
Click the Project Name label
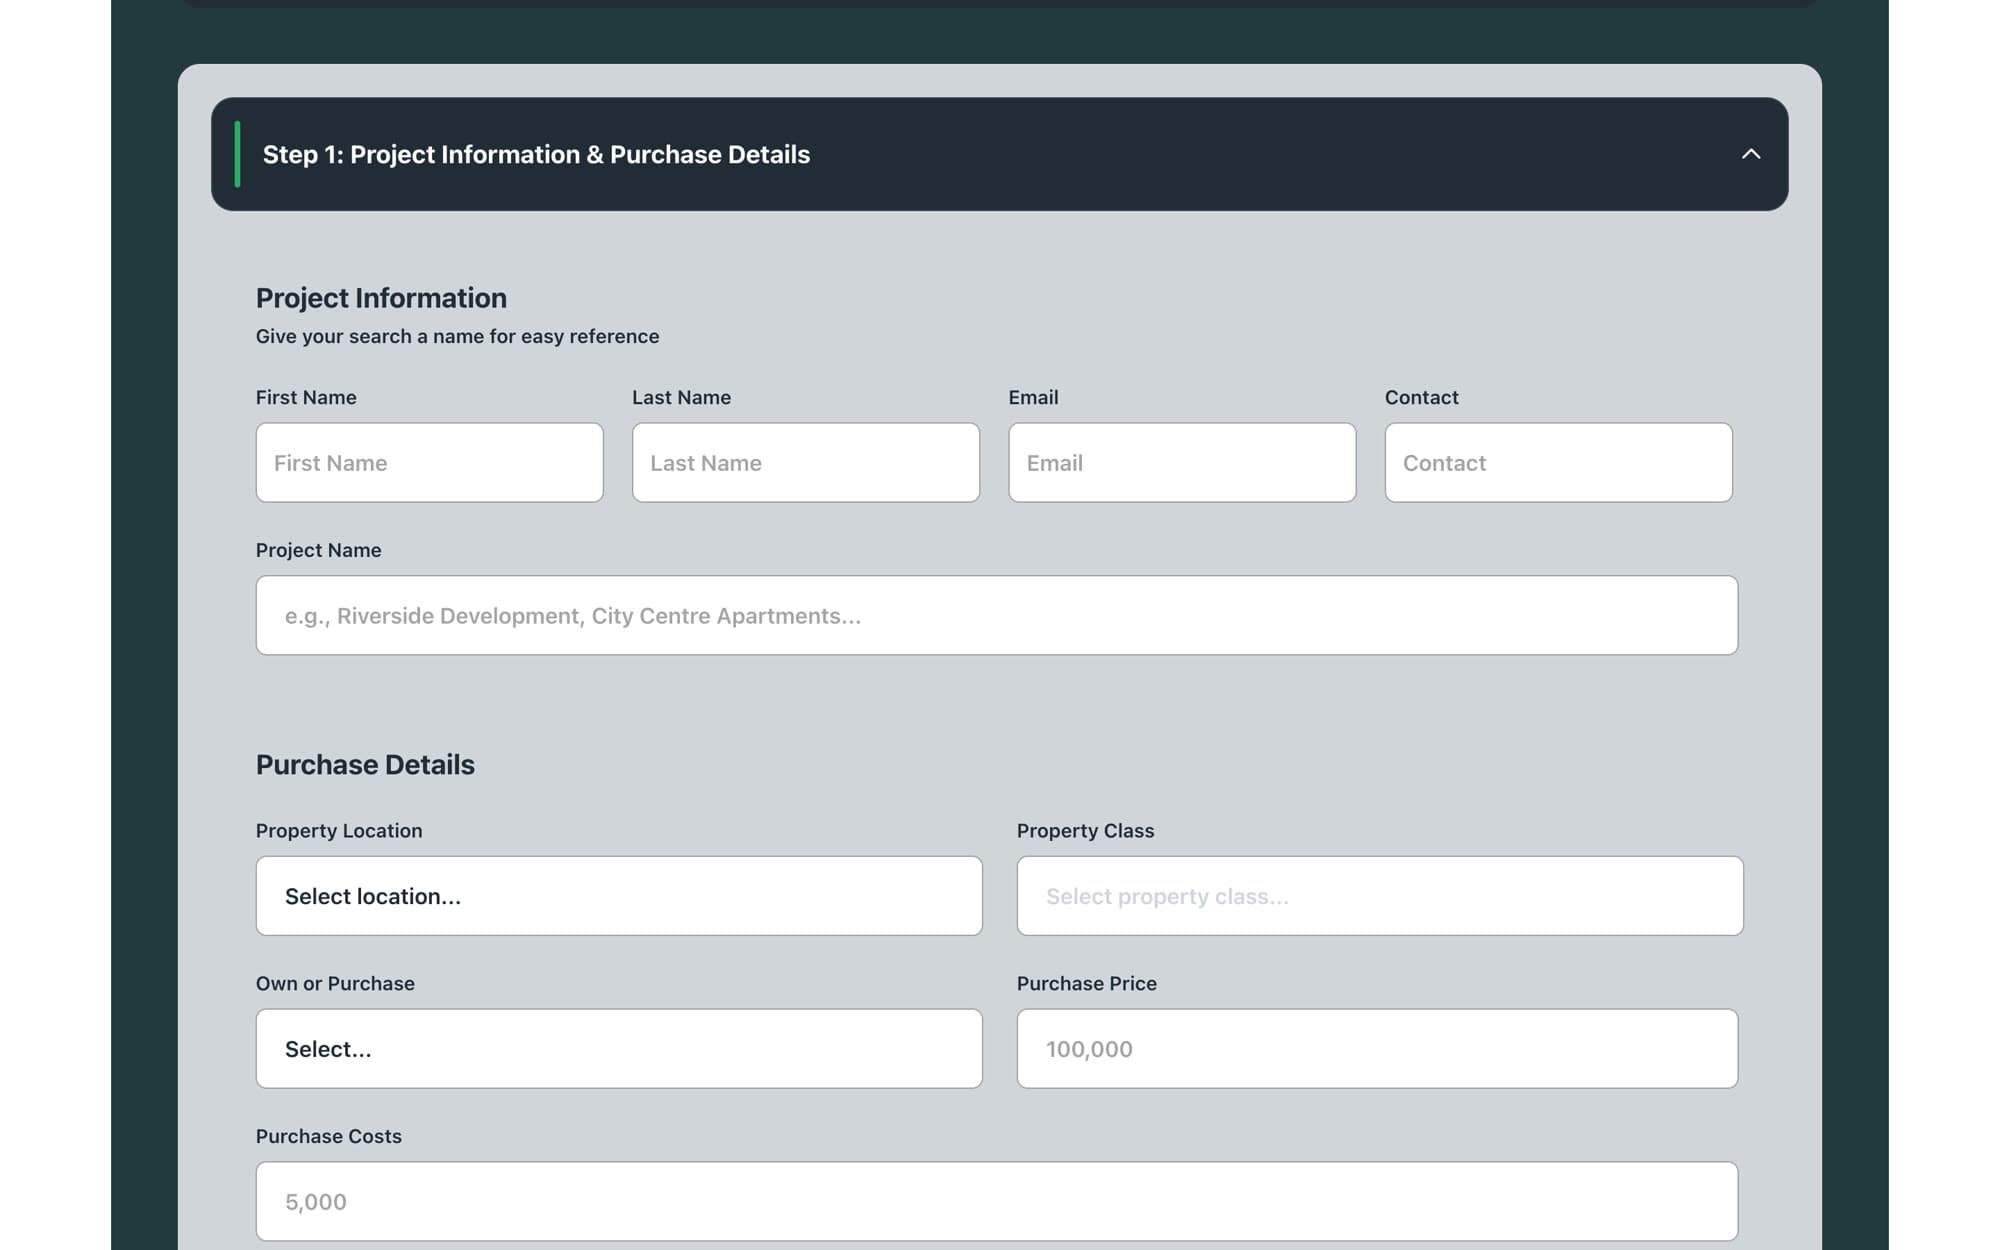[318, 550]
